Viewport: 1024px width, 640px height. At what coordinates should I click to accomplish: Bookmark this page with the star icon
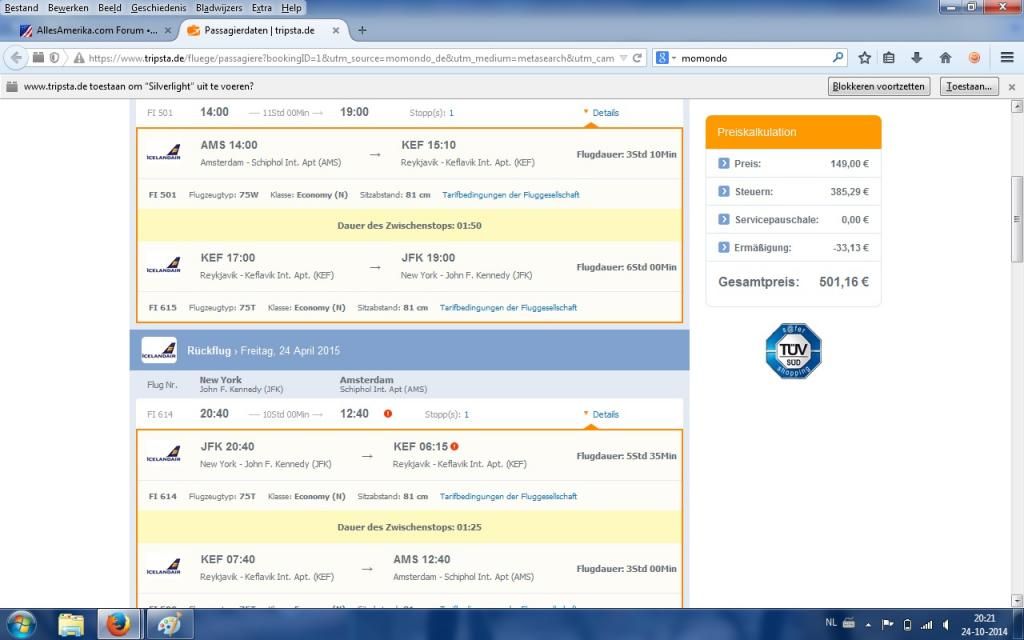click(x=865, y=57)
